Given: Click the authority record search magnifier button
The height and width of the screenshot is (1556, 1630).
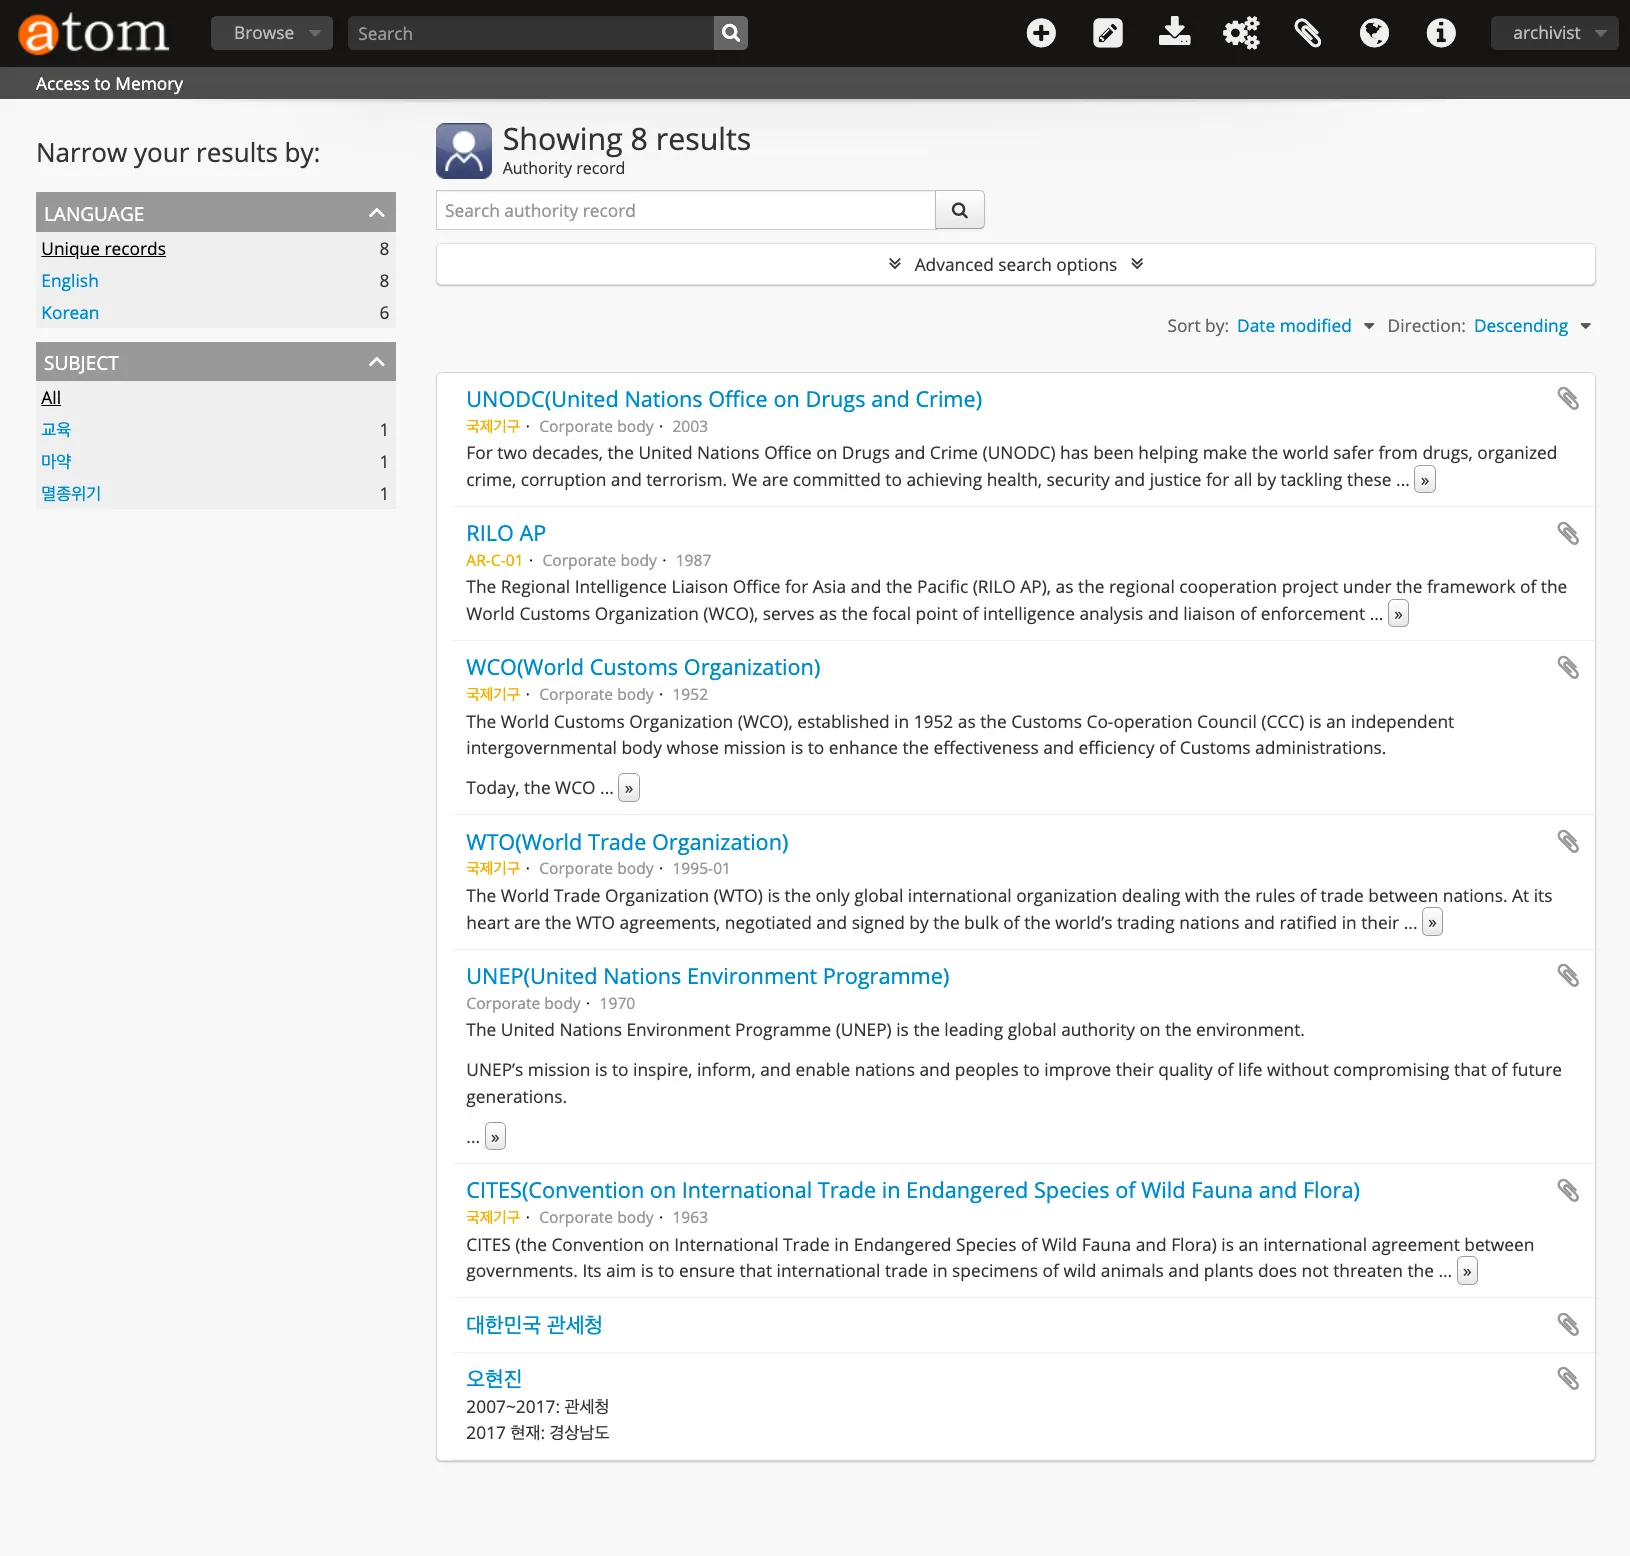Looking at the screenshot, I should [x=960, y=210].
